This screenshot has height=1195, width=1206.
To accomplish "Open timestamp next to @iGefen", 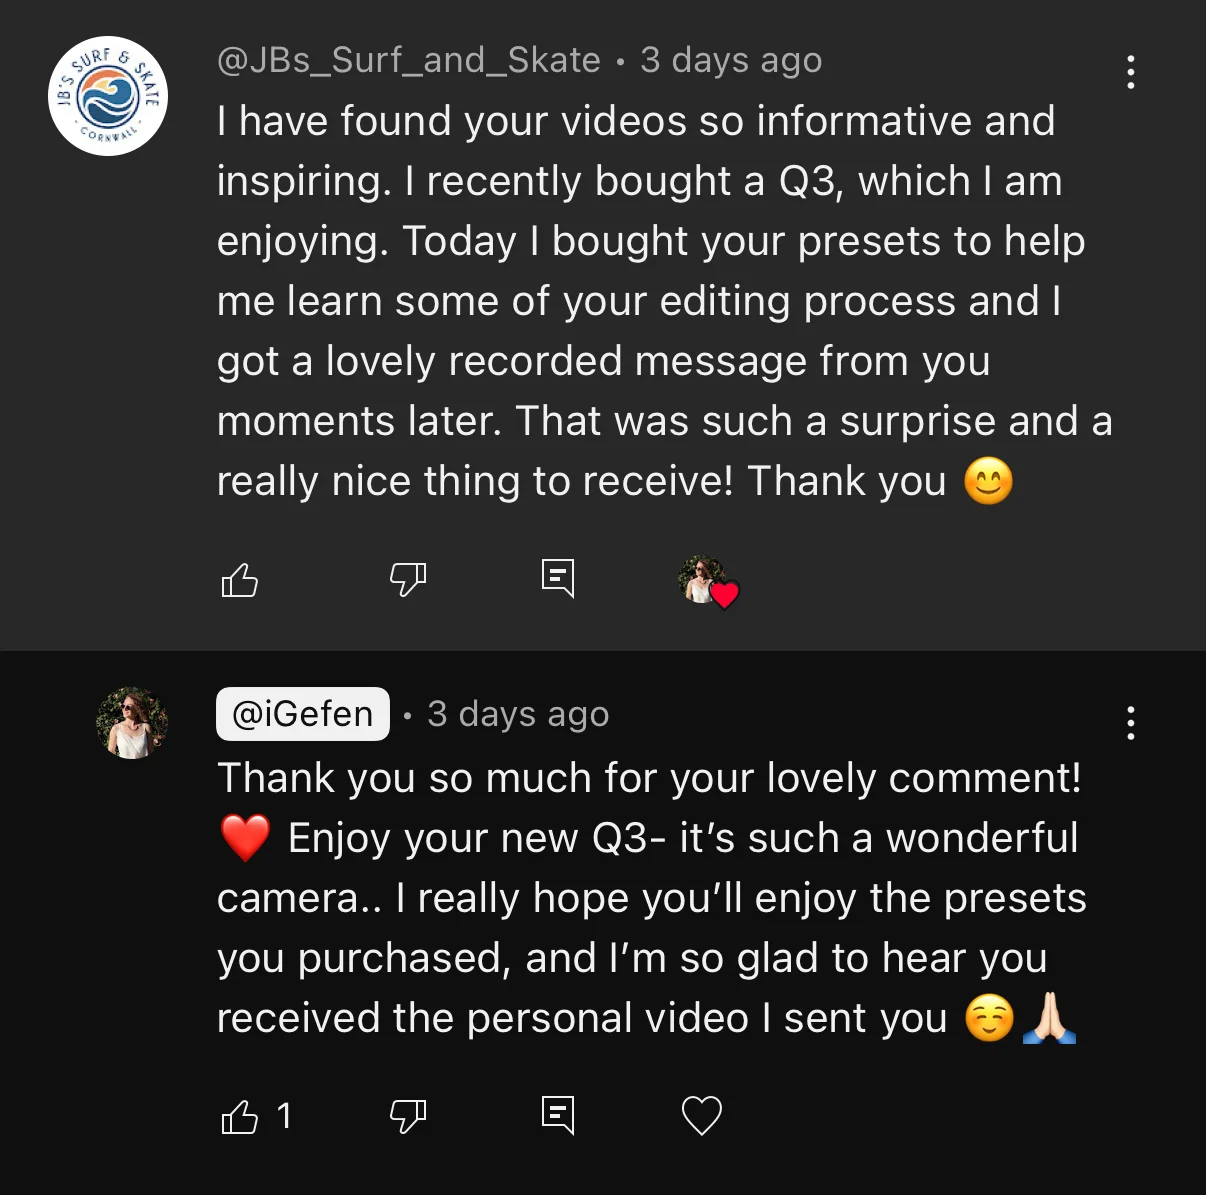I will click(518, 714).
